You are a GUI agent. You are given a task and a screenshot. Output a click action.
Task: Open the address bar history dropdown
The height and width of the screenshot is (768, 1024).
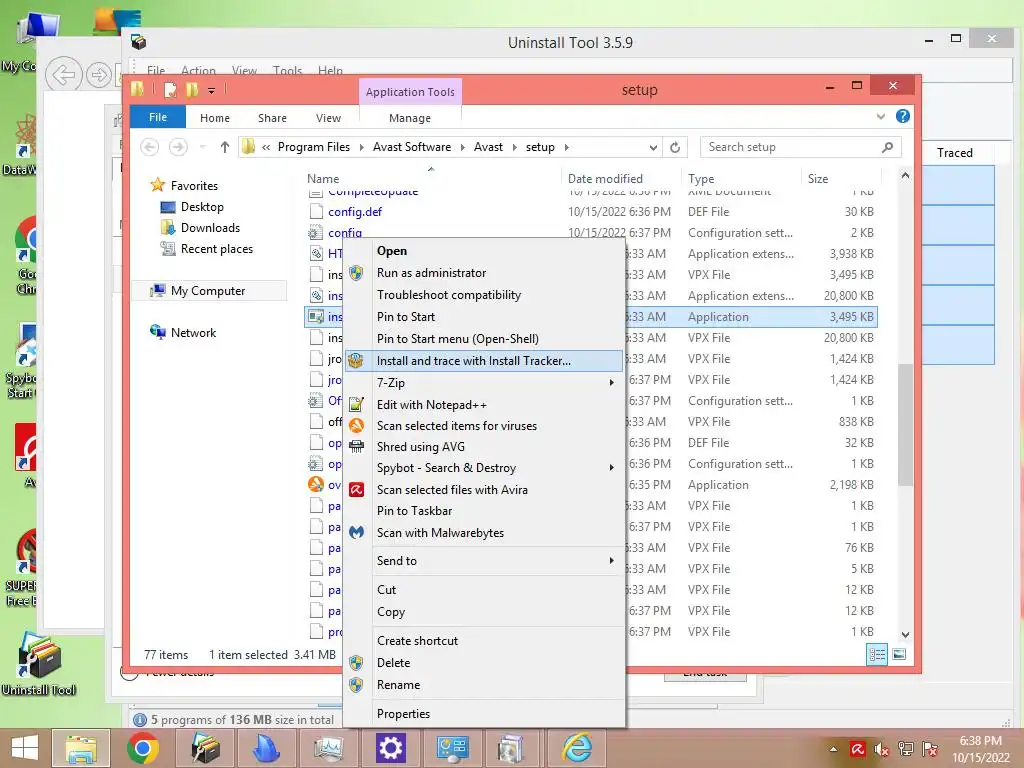pyautogui.click(x=653, y=148)
